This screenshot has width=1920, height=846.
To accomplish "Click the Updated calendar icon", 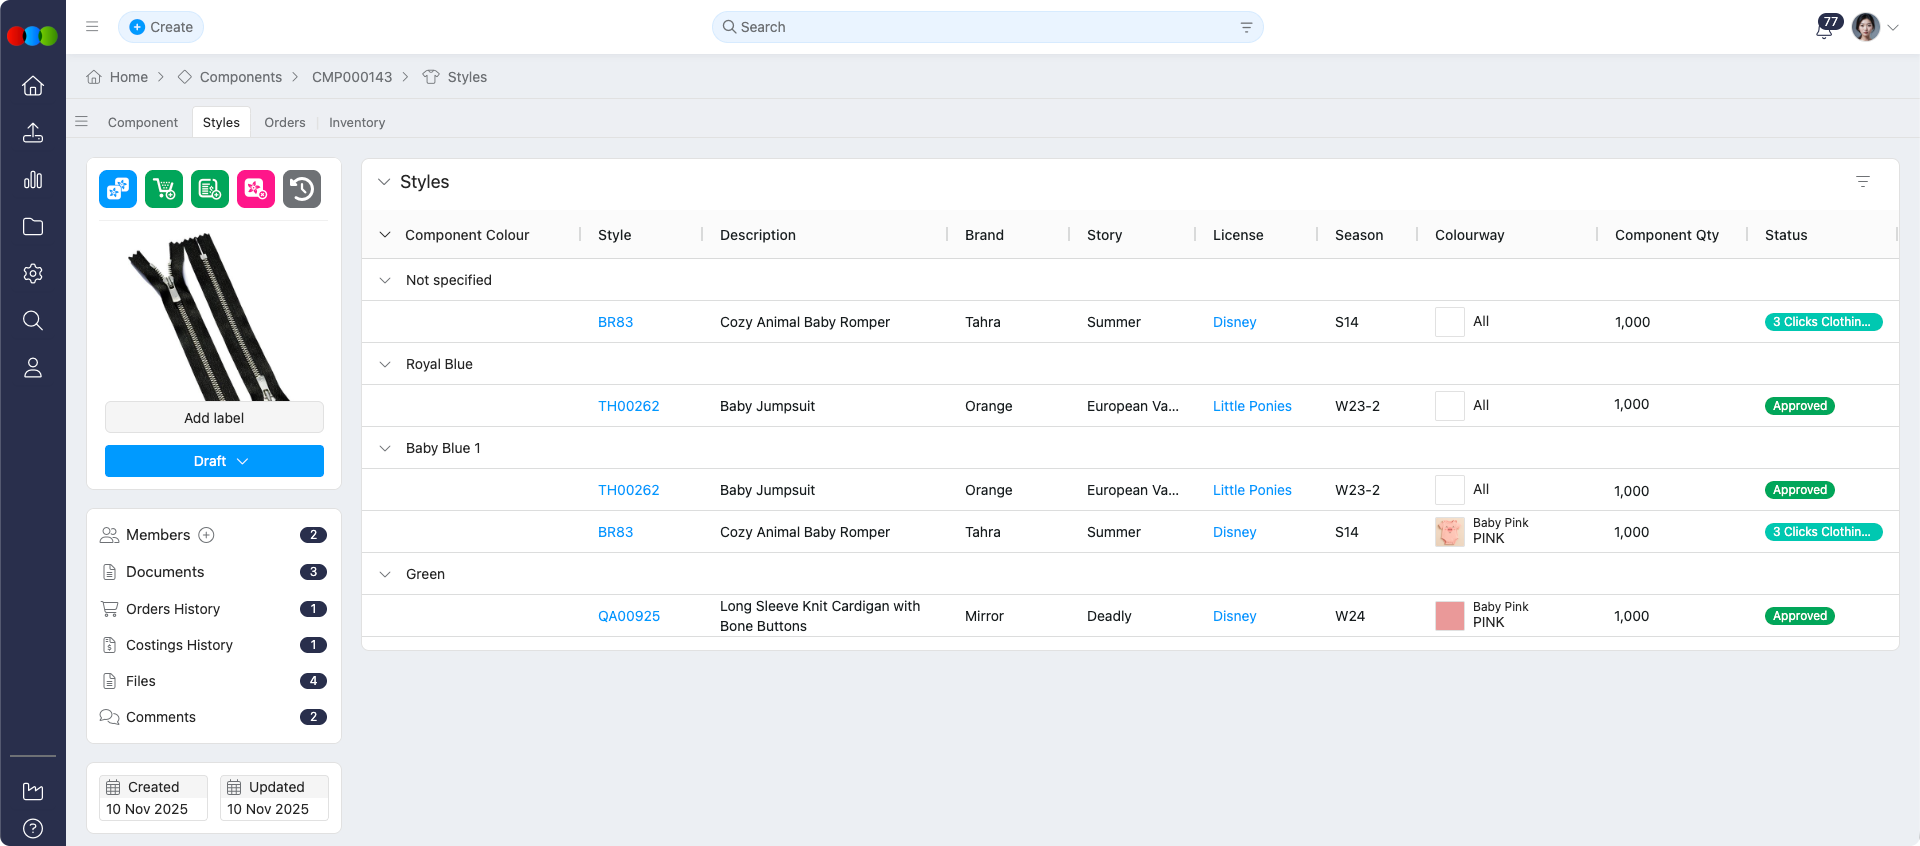I will [234, 787].
